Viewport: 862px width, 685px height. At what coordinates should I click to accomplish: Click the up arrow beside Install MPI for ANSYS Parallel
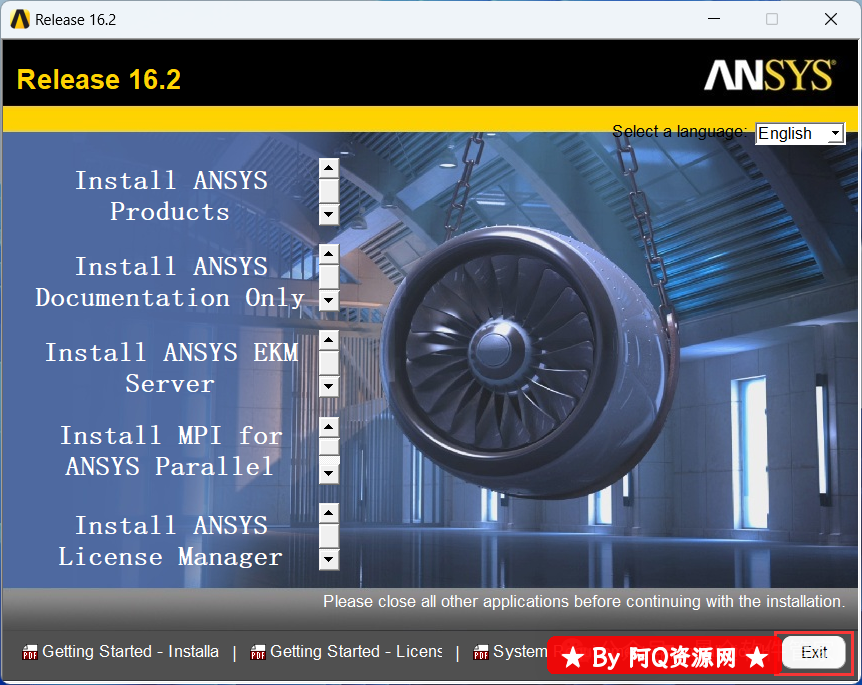pyautogui.click(x=329, y=427)
